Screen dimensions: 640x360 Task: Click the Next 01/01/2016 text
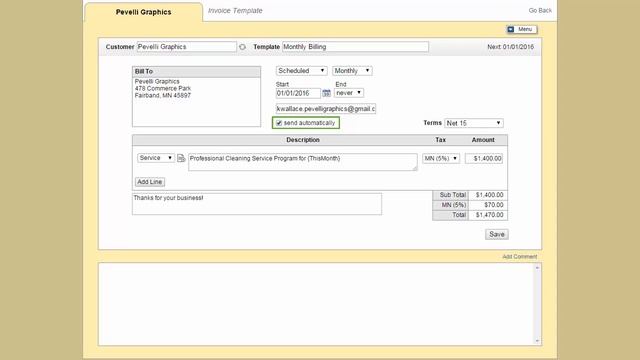click(511, 47)
